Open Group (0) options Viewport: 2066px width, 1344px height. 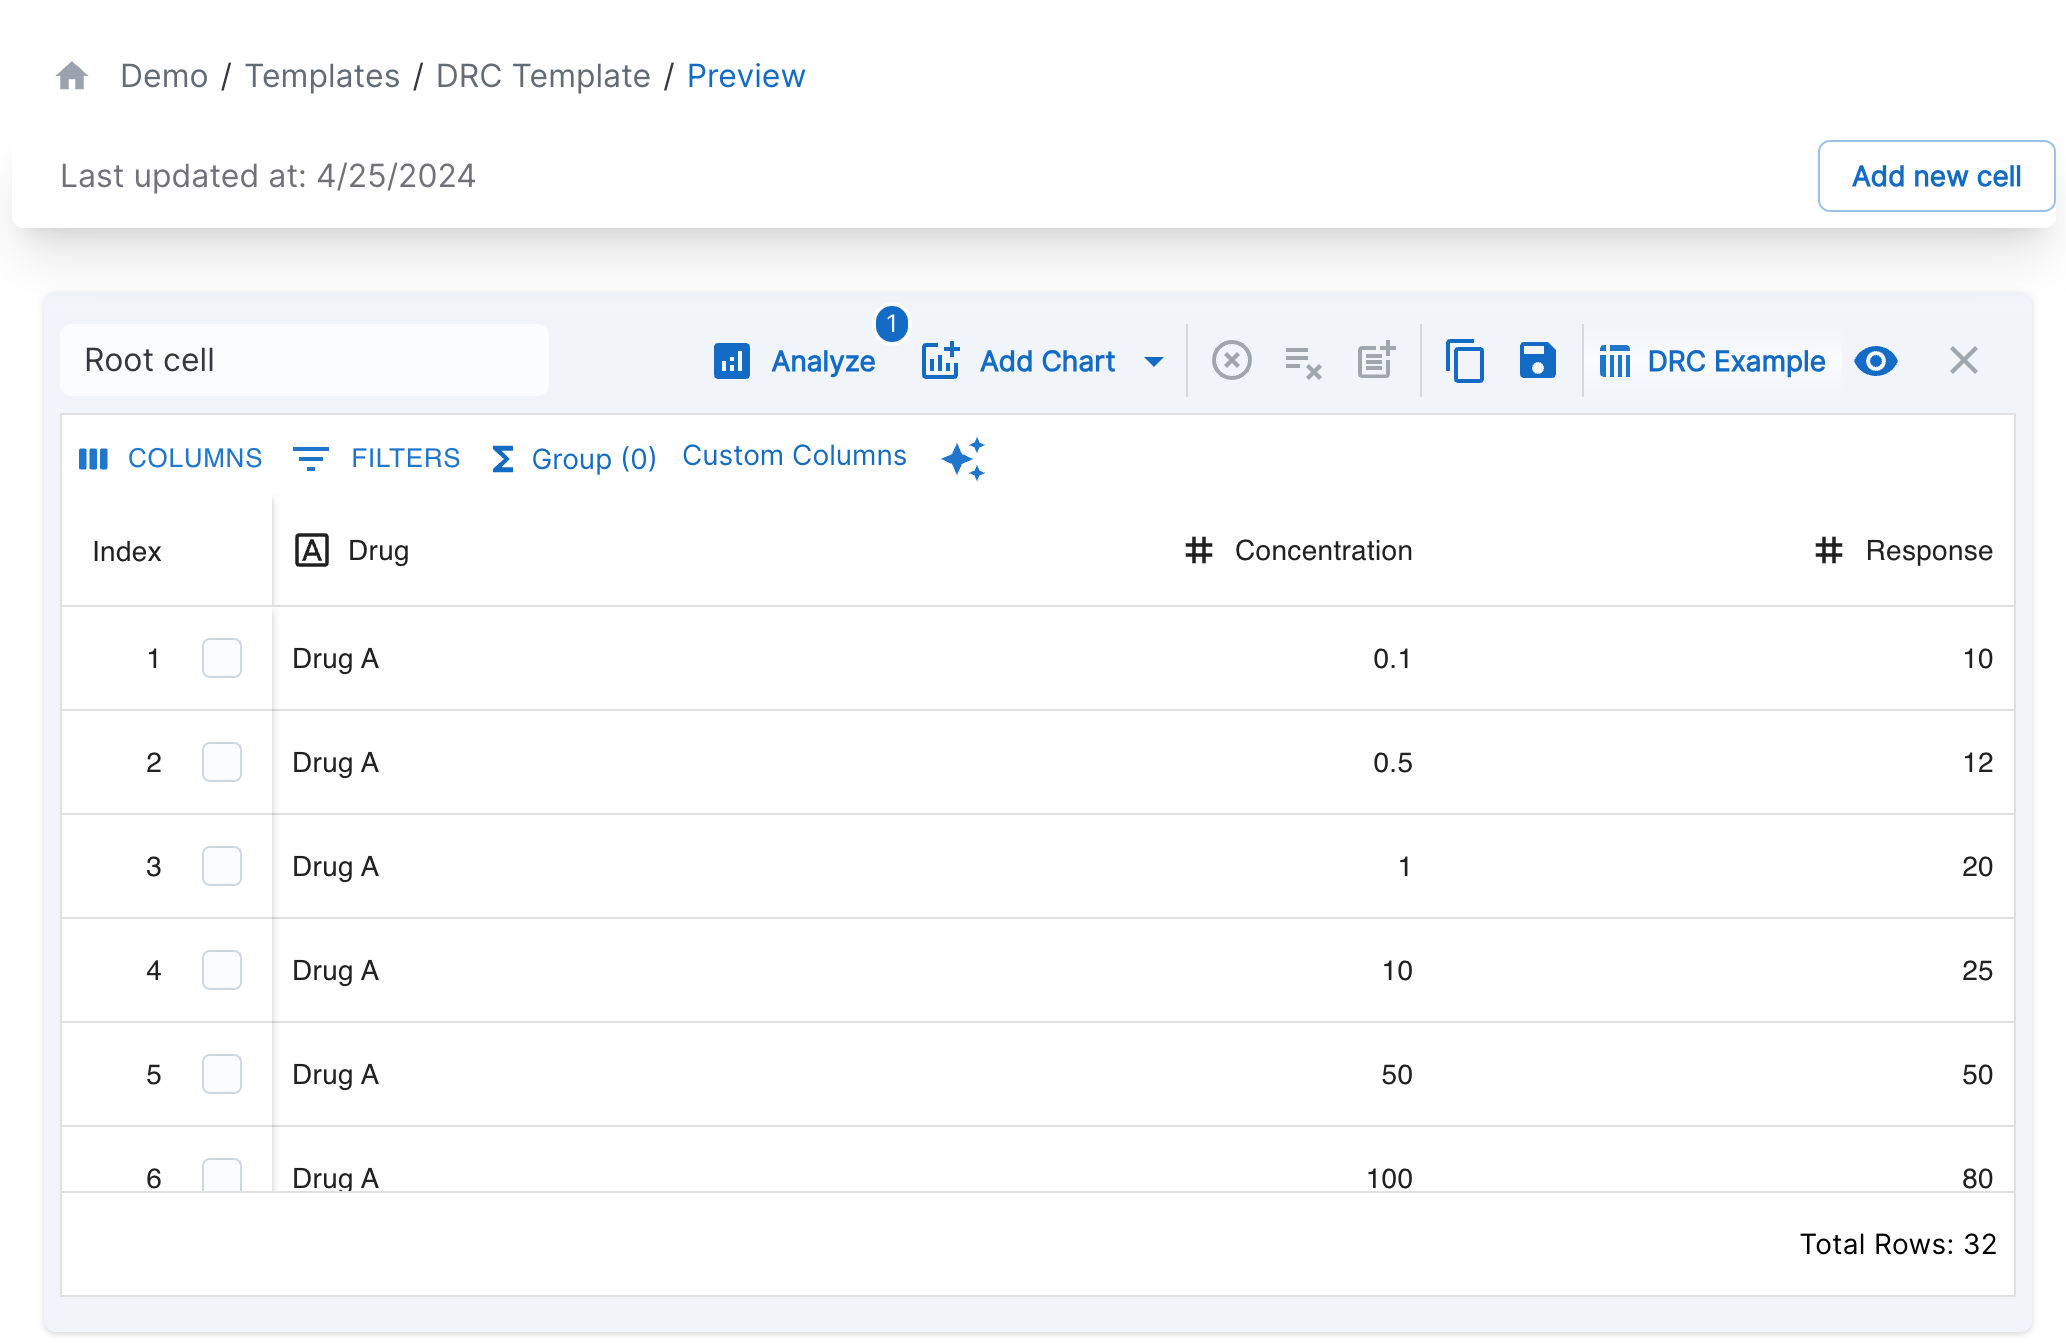pyautogui.click(x=574, y=459)
